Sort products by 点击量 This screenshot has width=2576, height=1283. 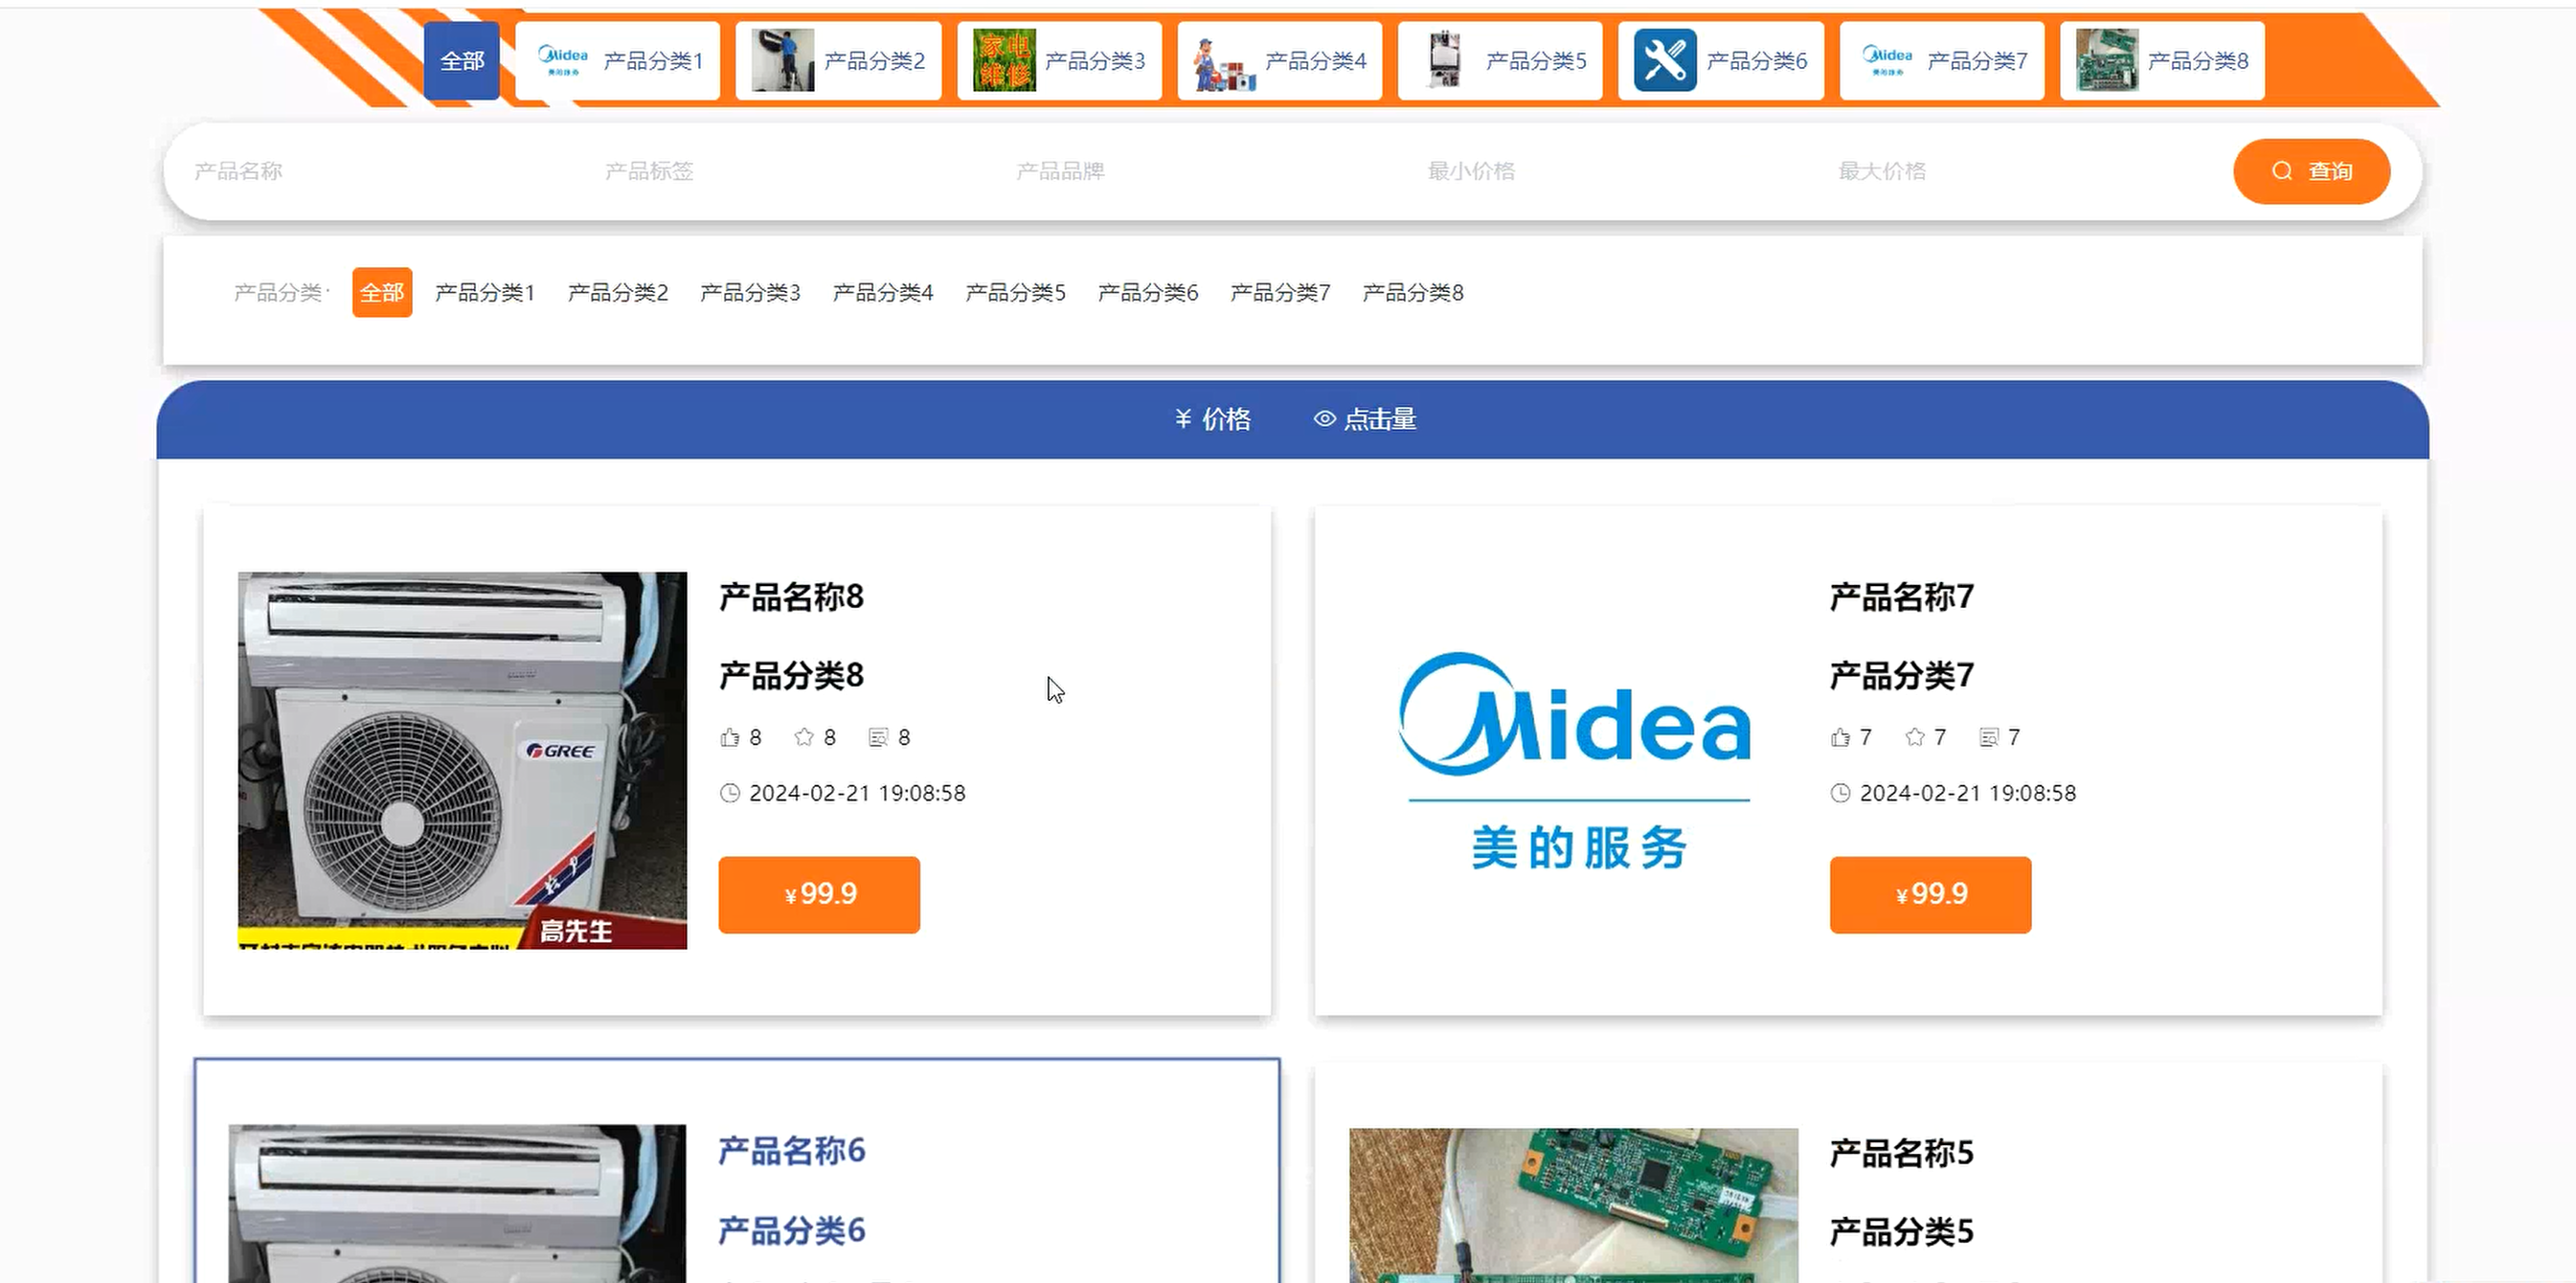1365,419
